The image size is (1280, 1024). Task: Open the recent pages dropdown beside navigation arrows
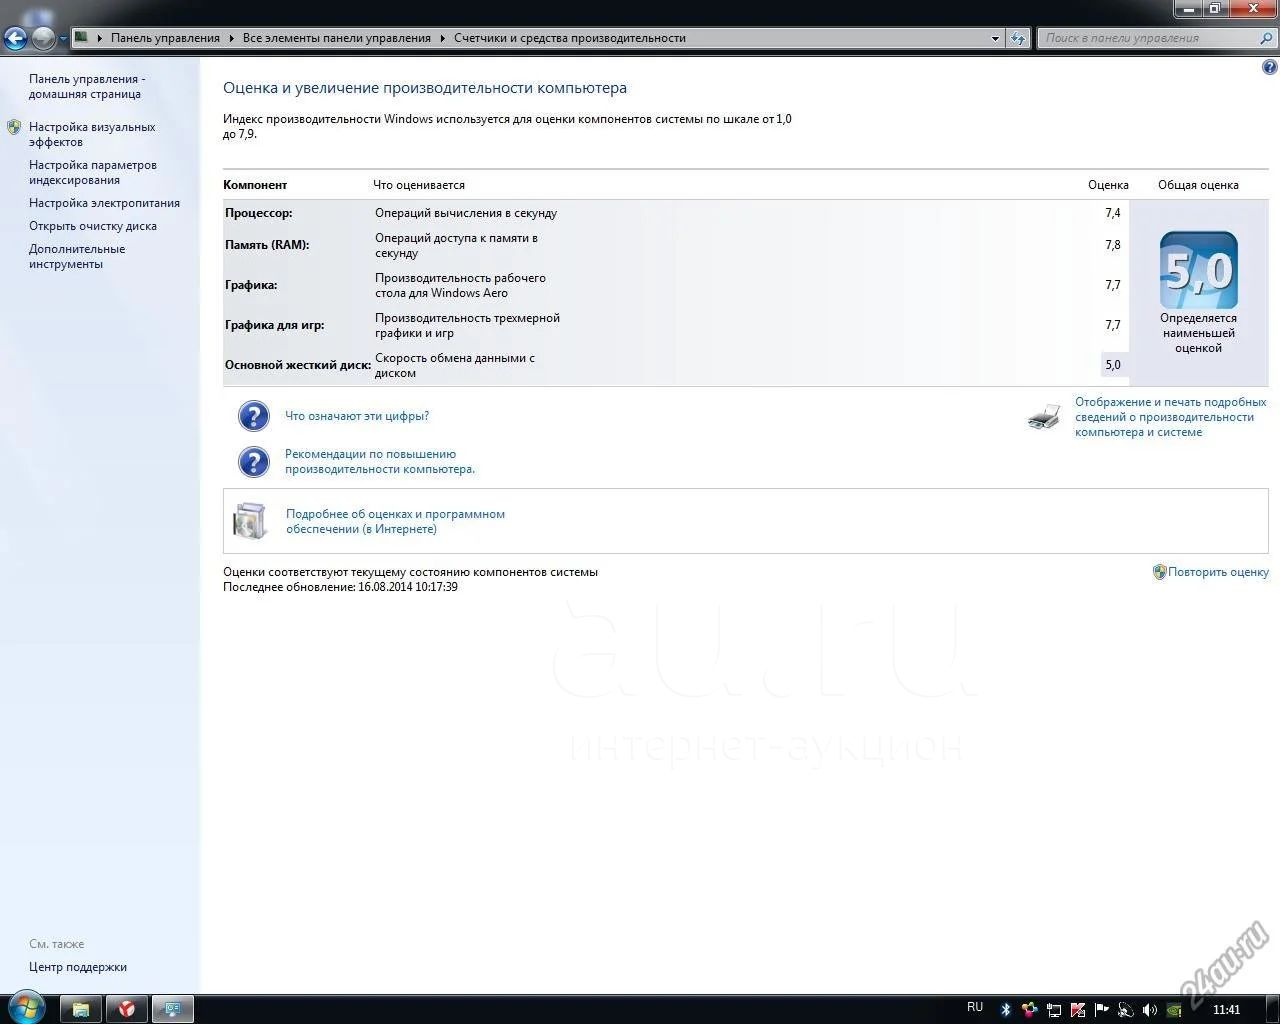point(63,39)
